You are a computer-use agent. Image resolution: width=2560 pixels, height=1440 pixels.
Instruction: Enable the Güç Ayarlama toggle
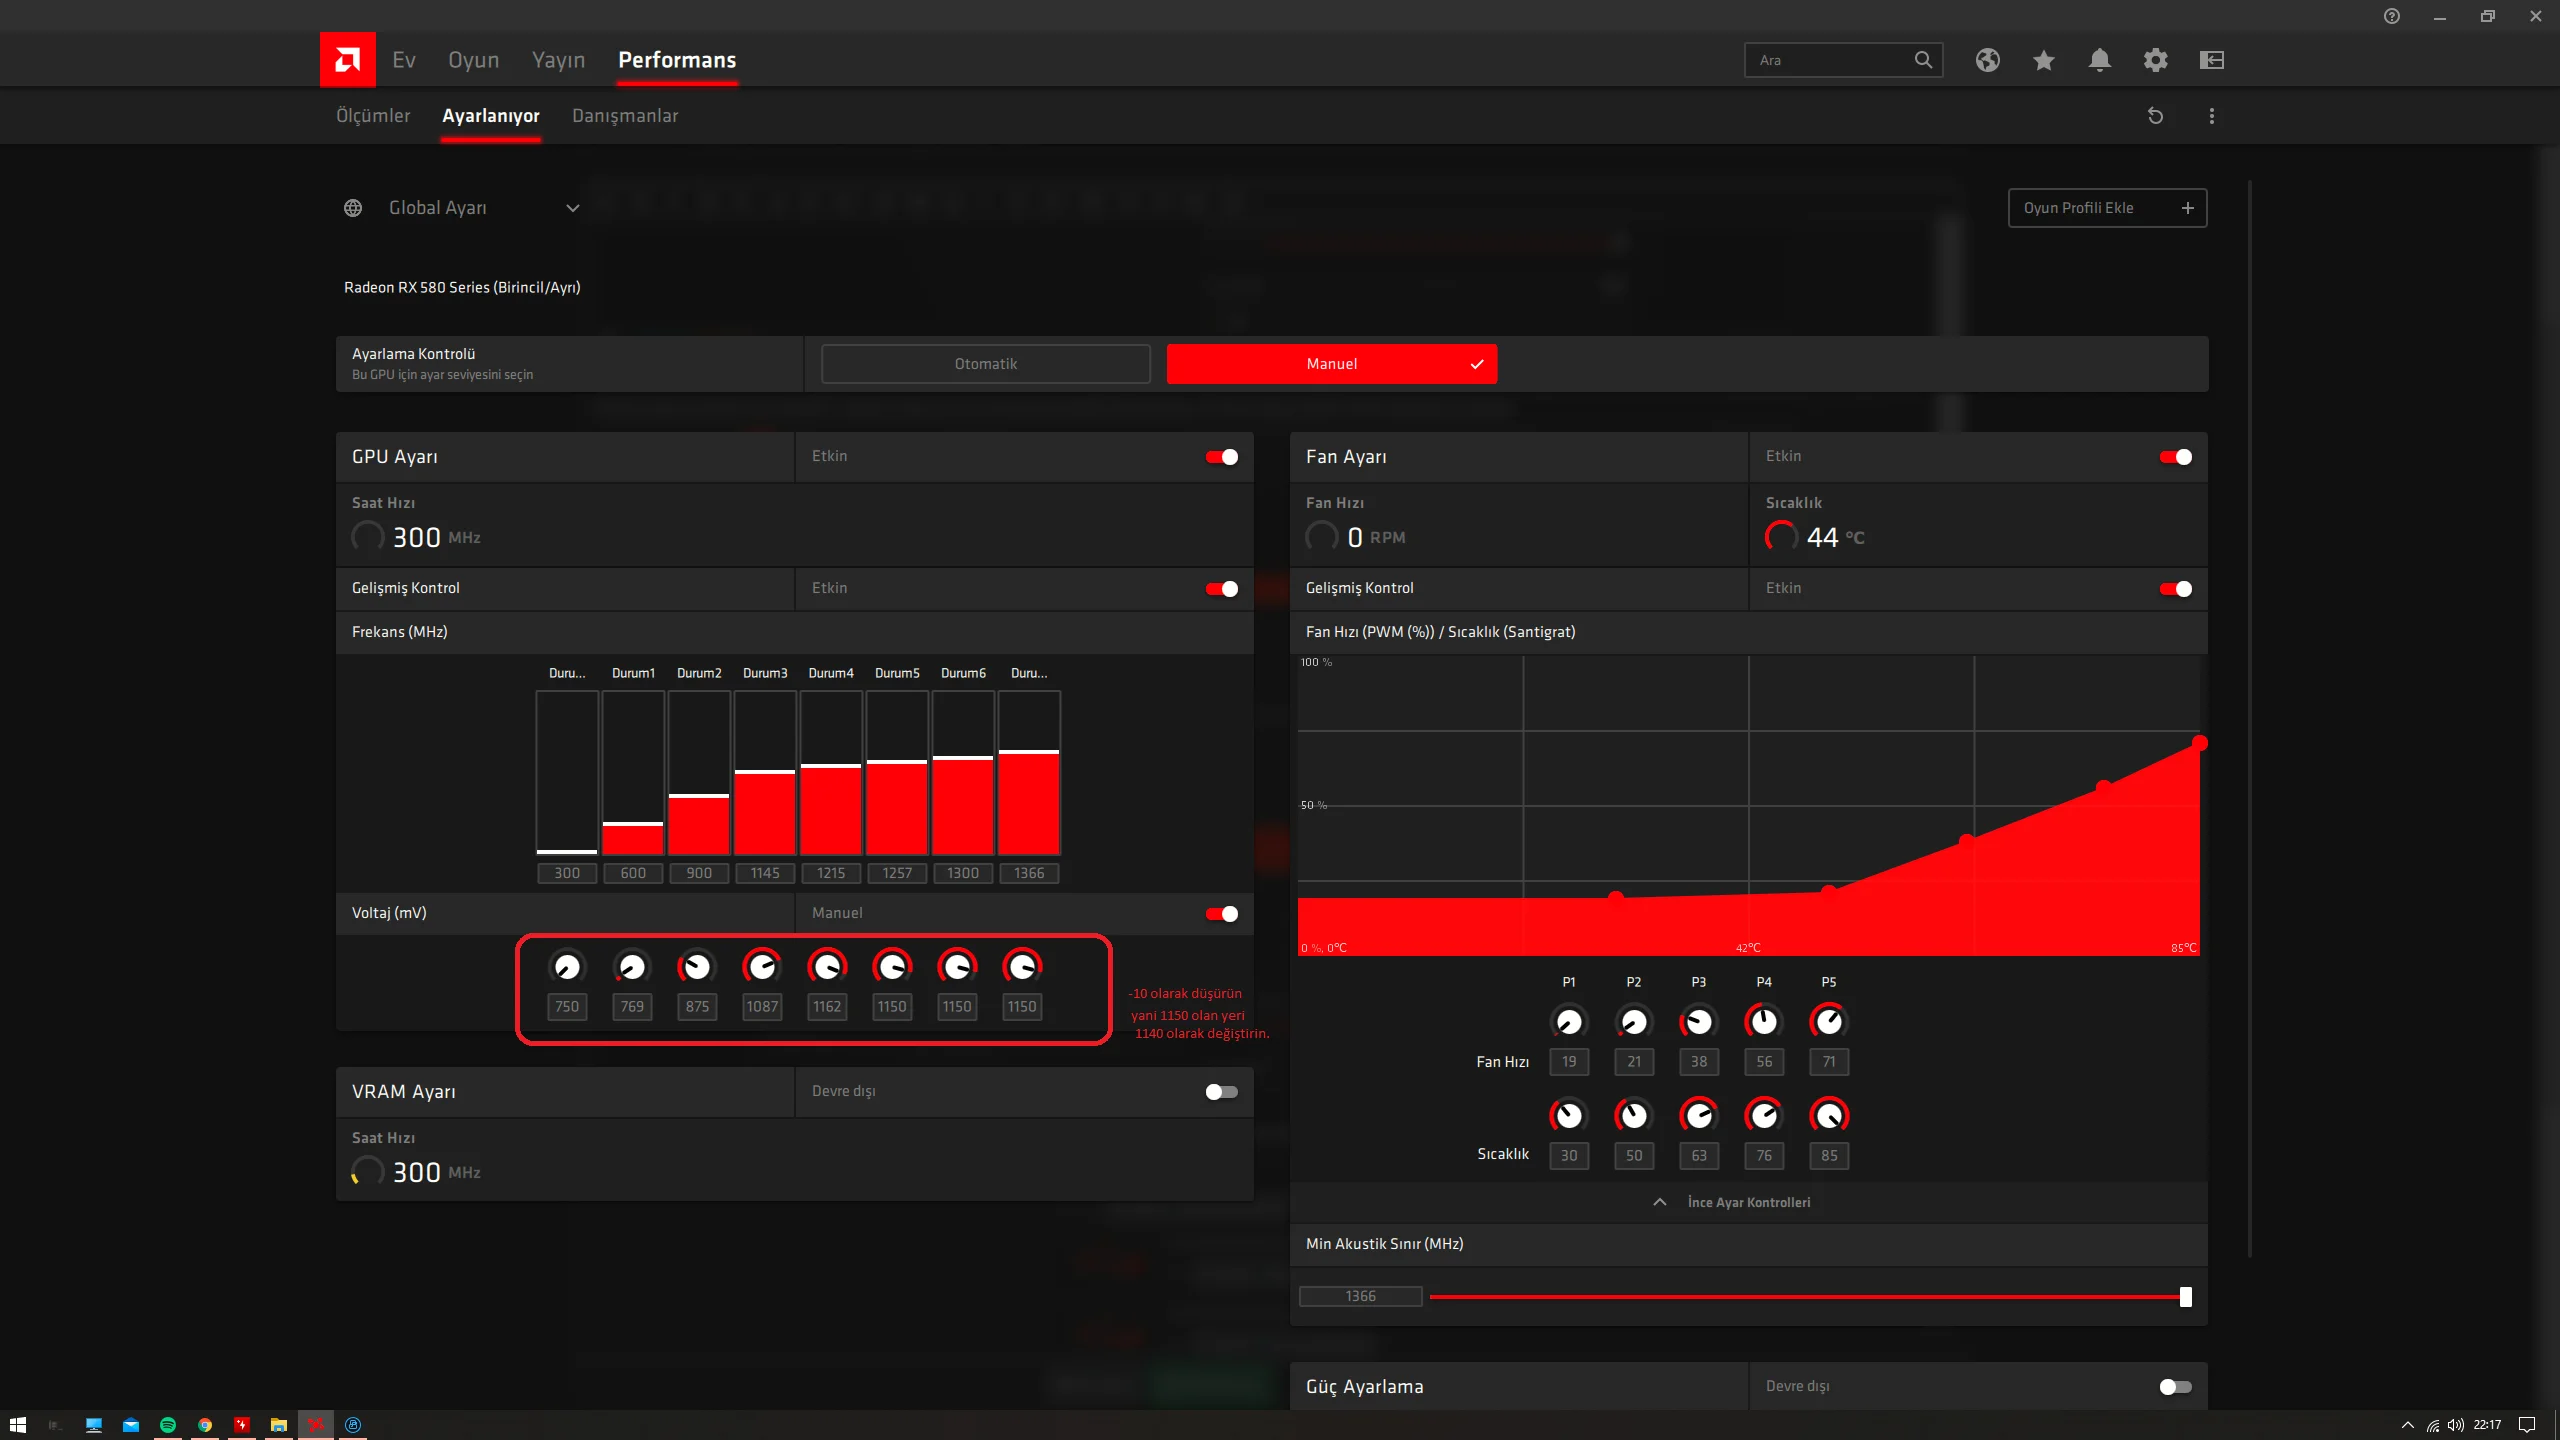click(2175, 1387)
